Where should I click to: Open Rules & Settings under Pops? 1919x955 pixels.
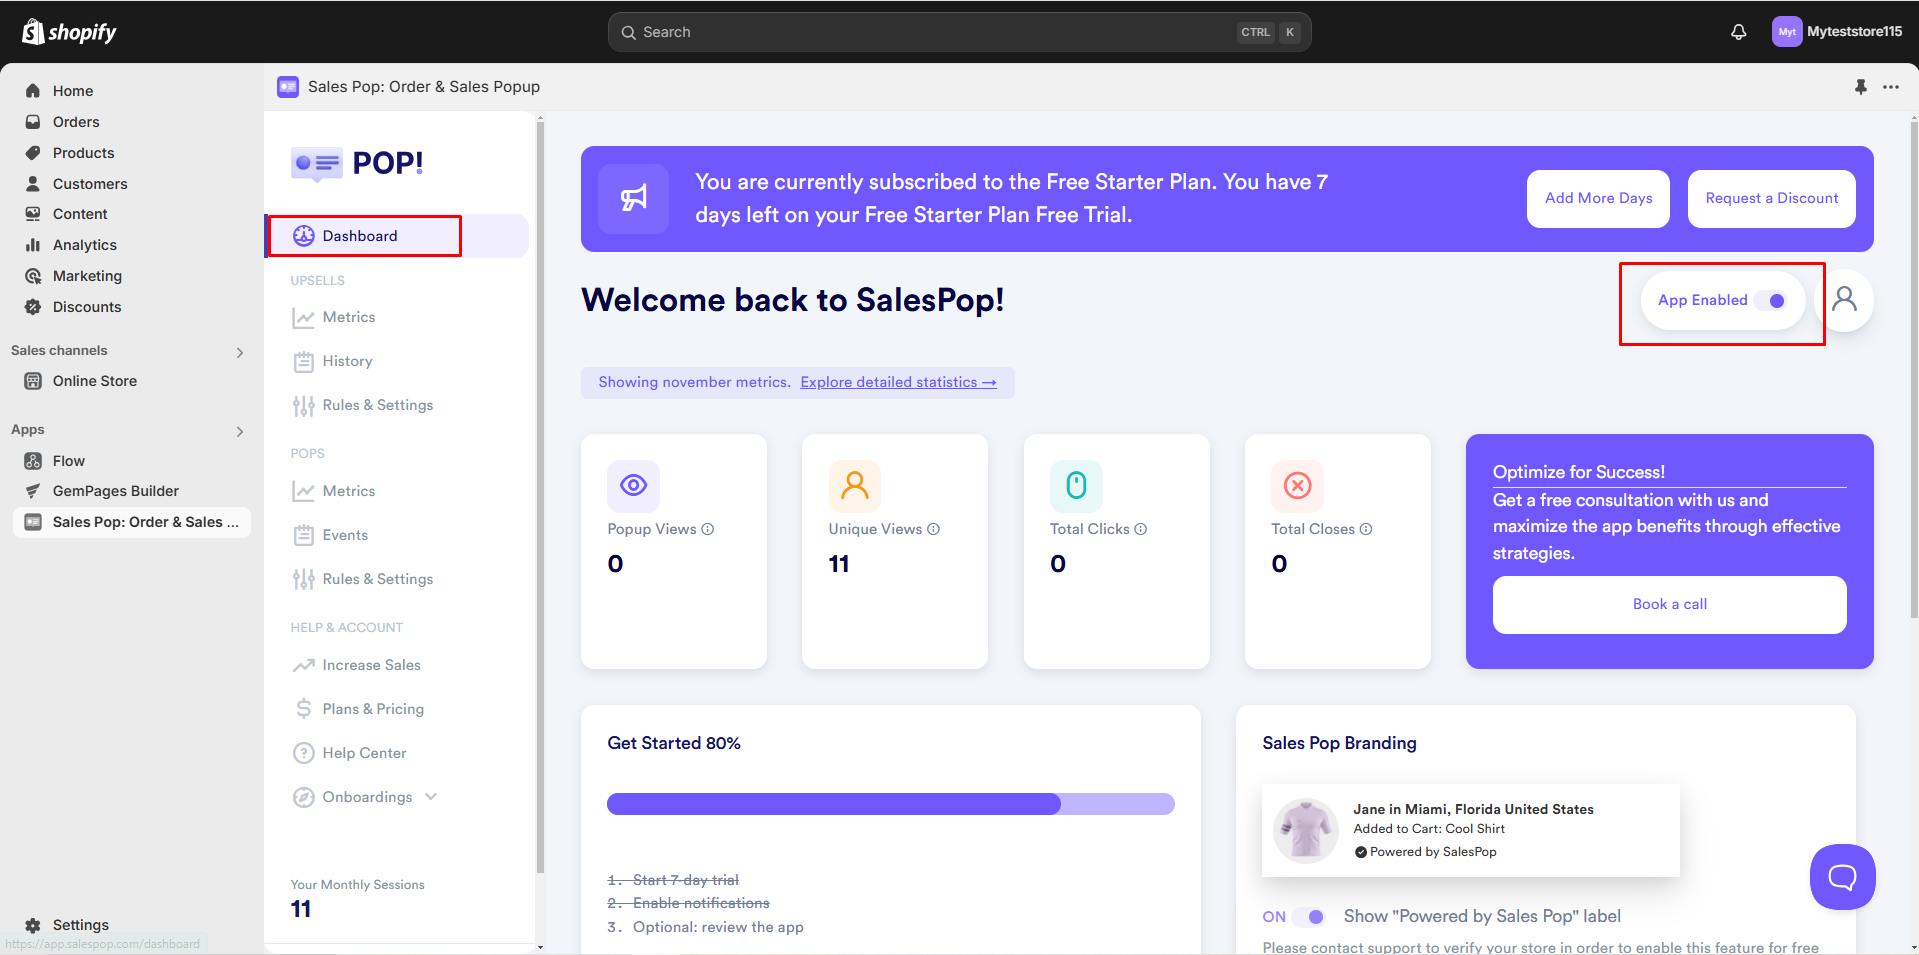(377, 578)
